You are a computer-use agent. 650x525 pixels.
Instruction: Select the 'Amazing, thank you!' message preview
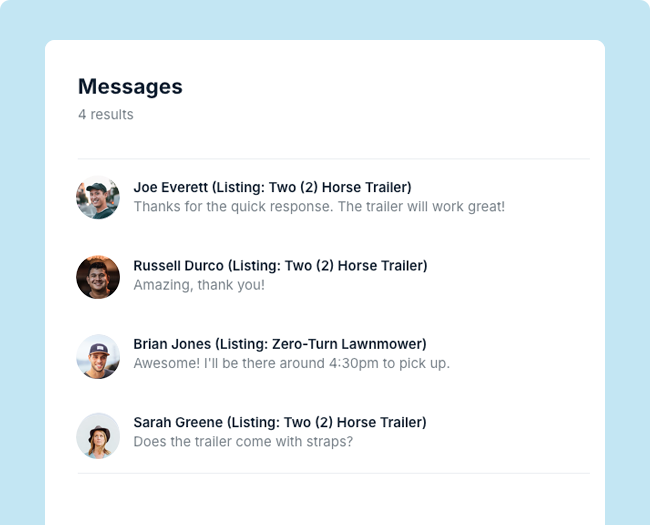[199, 285]
